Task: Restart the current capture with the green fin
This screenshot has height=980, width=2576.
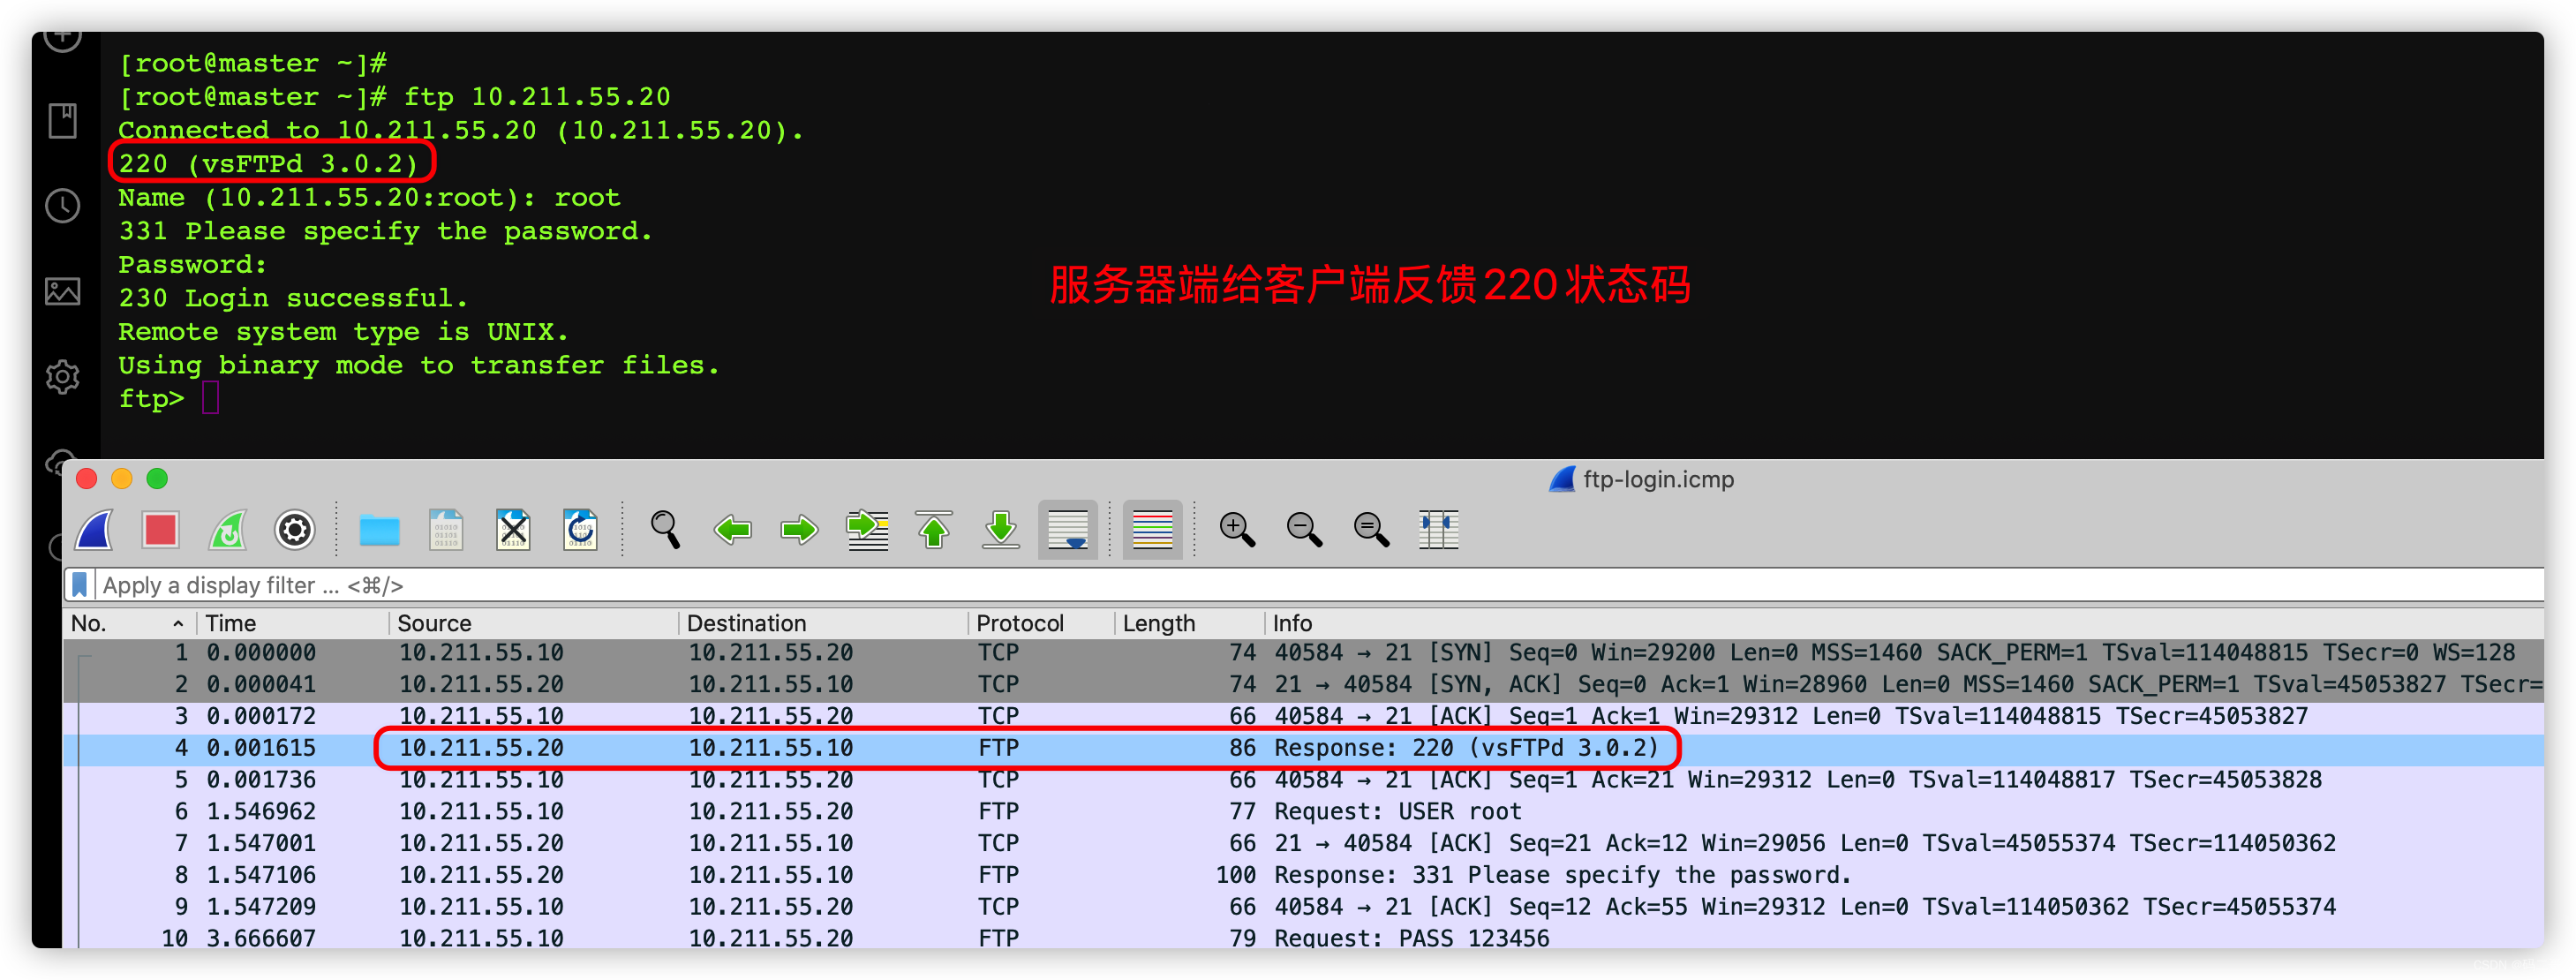Action: pos(228,530)
